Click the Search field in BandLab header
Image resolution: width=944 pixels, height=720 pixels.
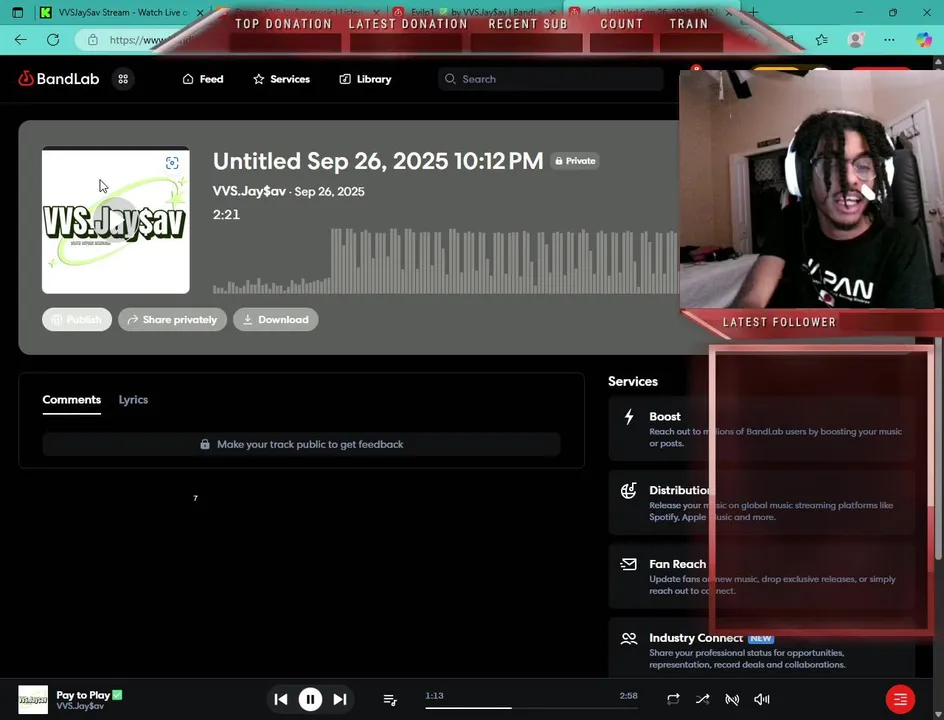(550, 79)
